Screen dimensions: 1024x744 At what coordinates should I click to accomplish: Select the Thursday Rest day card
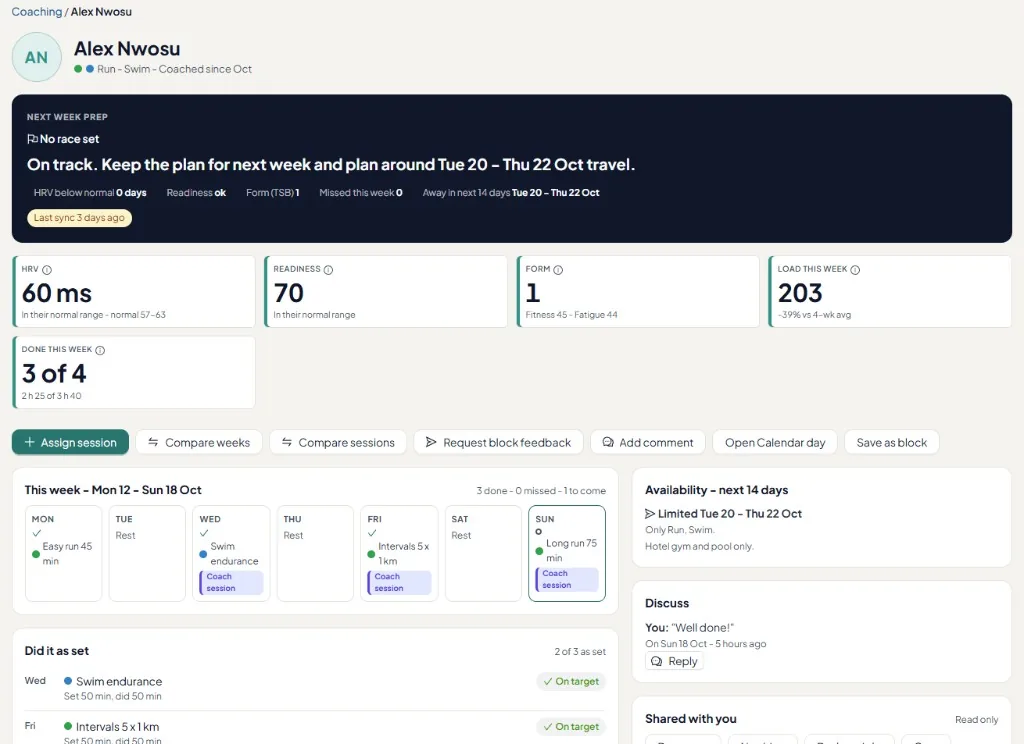point(315,553)
